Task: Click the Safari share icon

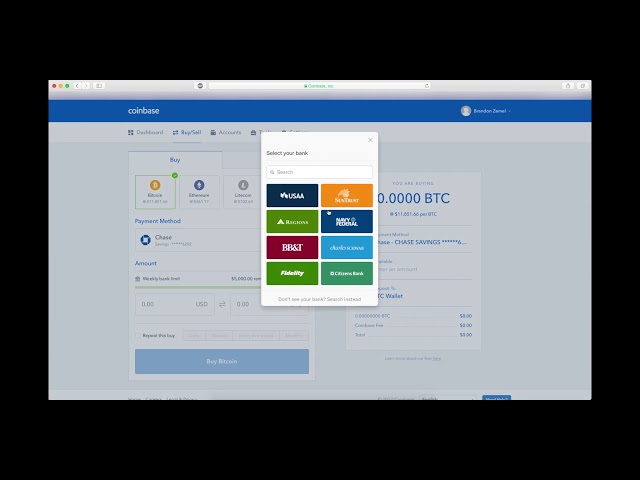Action: [x=568, y=86]
